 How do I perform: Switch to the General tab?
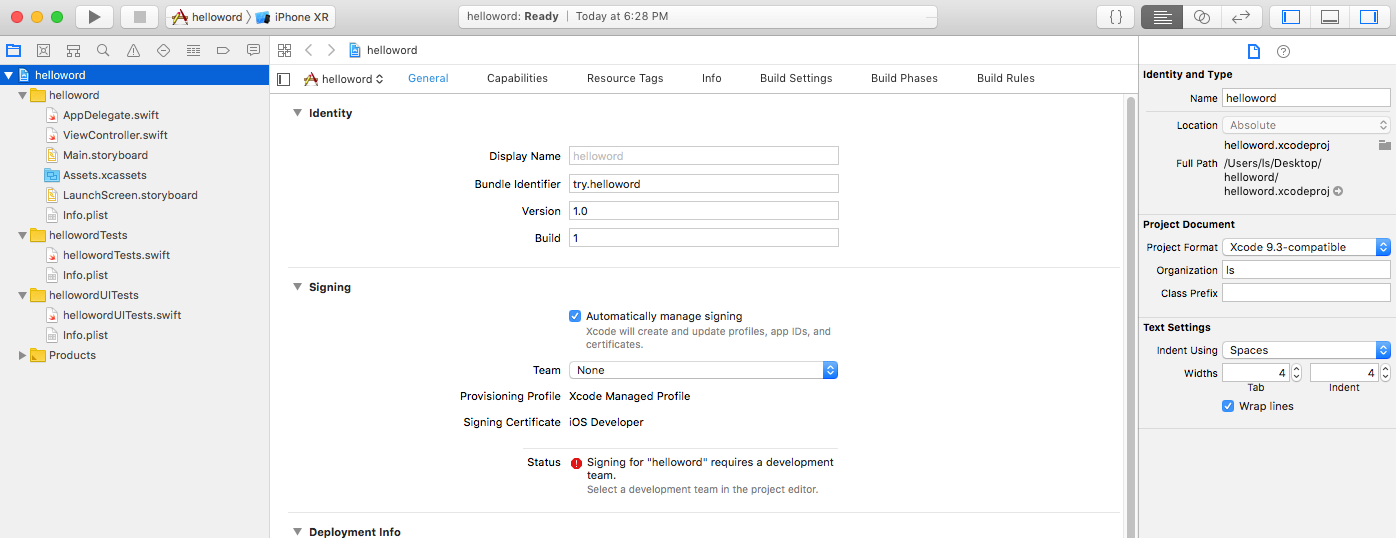click(428, 78)
